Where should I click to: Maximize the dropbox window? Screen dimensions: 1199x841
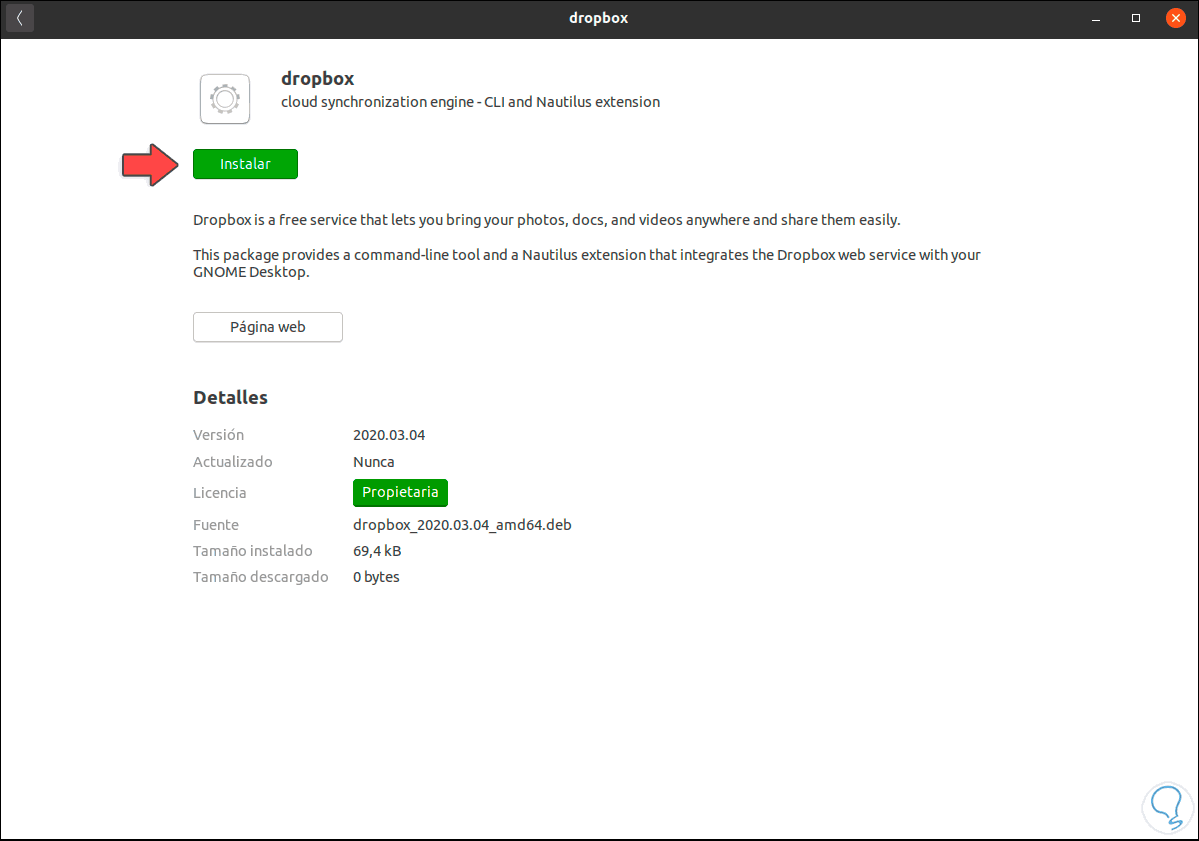(x=1136, y=18)
